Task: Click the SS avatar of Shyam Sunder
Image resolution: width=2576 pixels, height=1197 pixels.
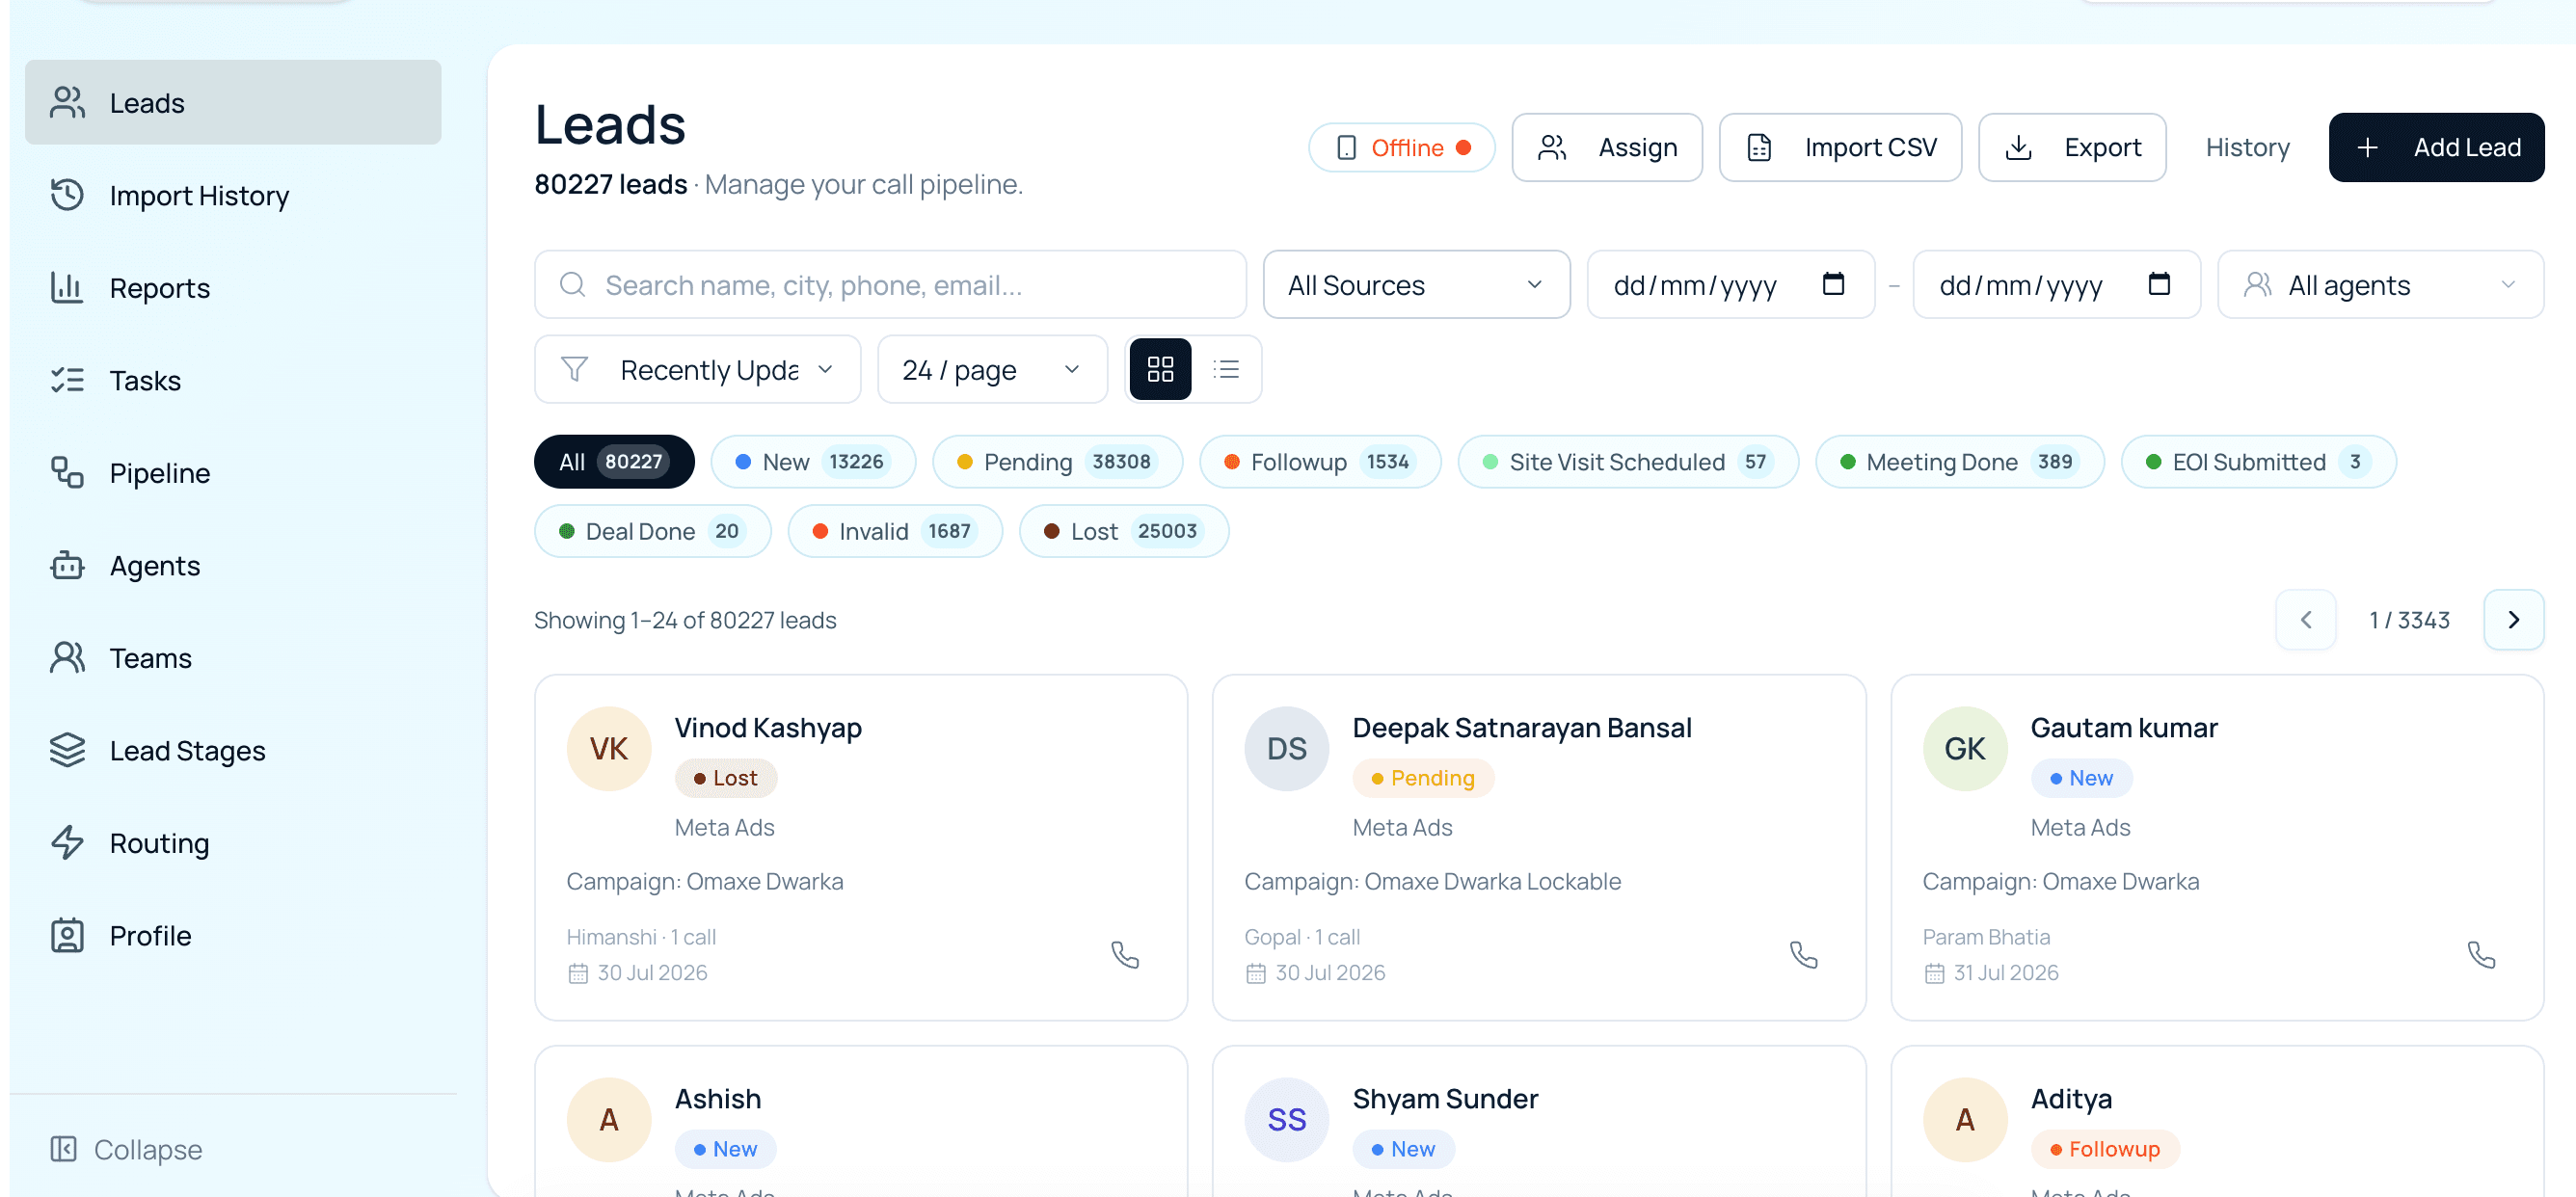Action: click(x=1287, y=1119)
